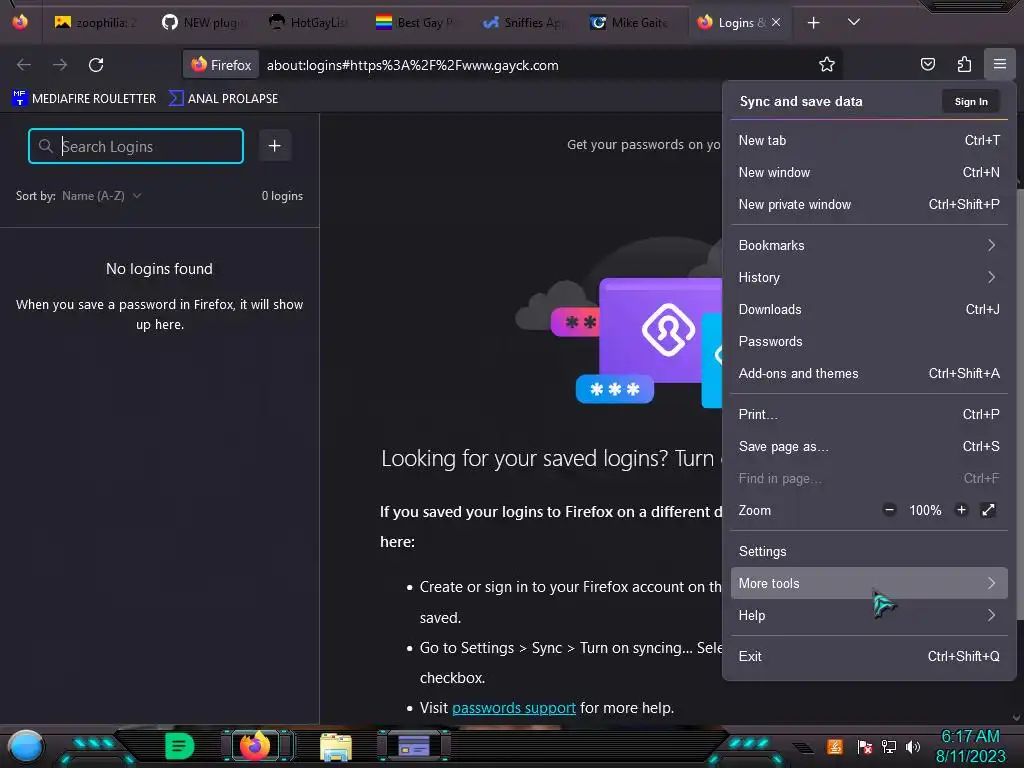Focus the Search Logins field

(x=136, y=146)
